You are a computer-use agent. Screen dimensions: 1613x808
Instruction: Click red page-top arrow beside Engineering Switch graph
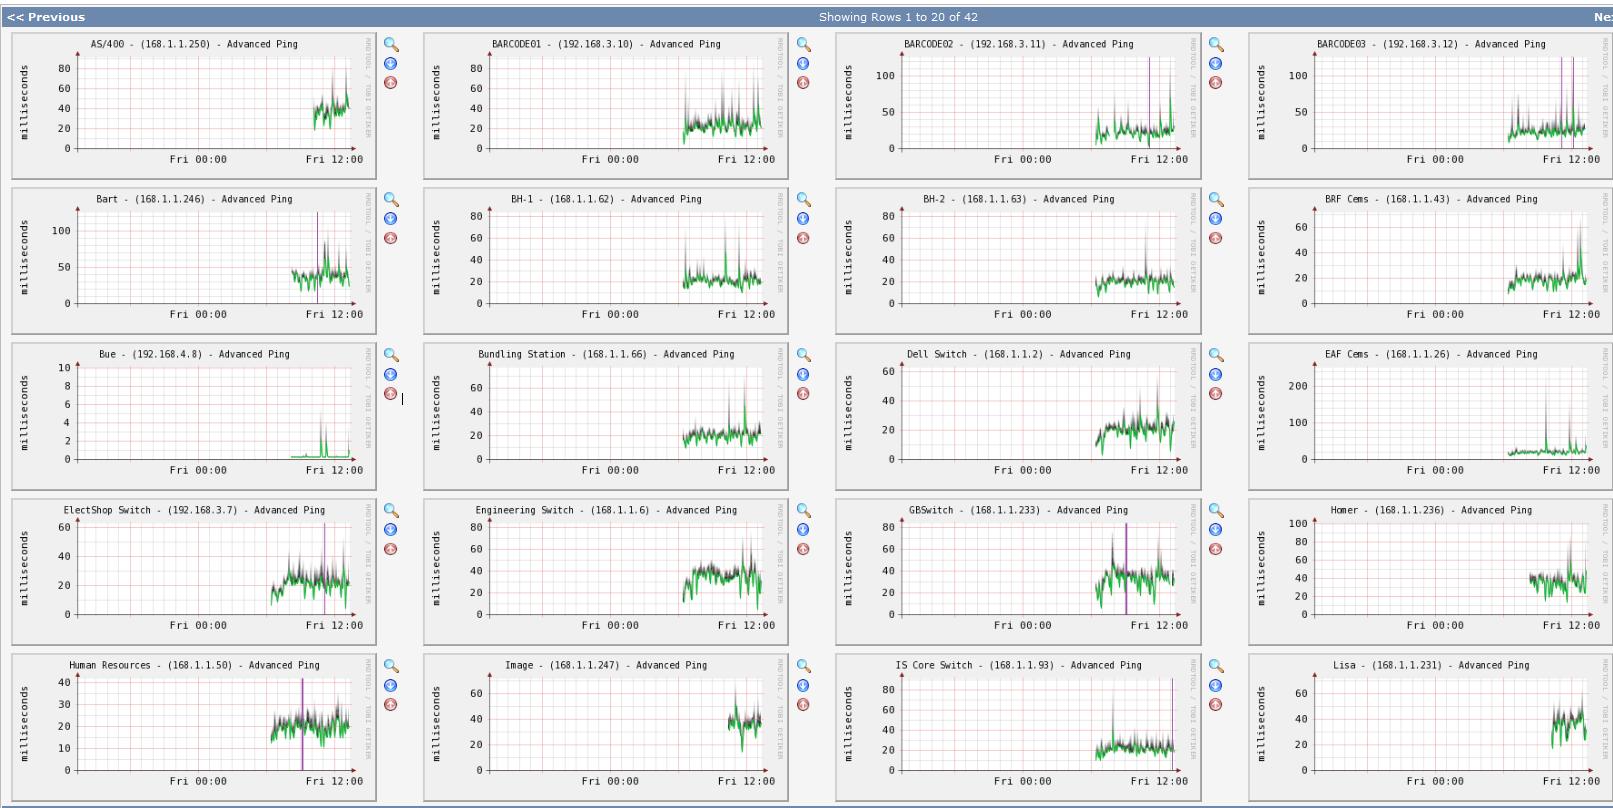[803, 549]
